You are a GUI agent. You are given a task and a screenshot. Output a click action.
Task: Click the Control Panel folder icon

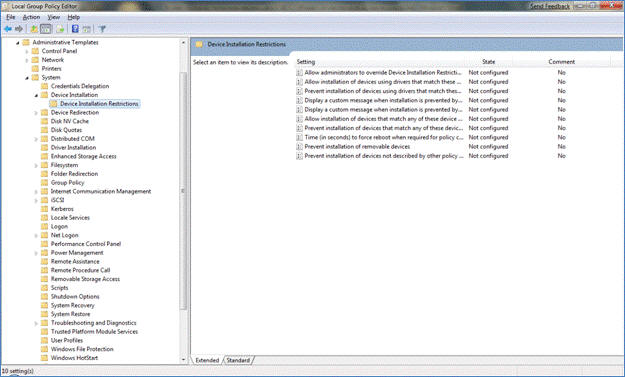click(35, 51)
